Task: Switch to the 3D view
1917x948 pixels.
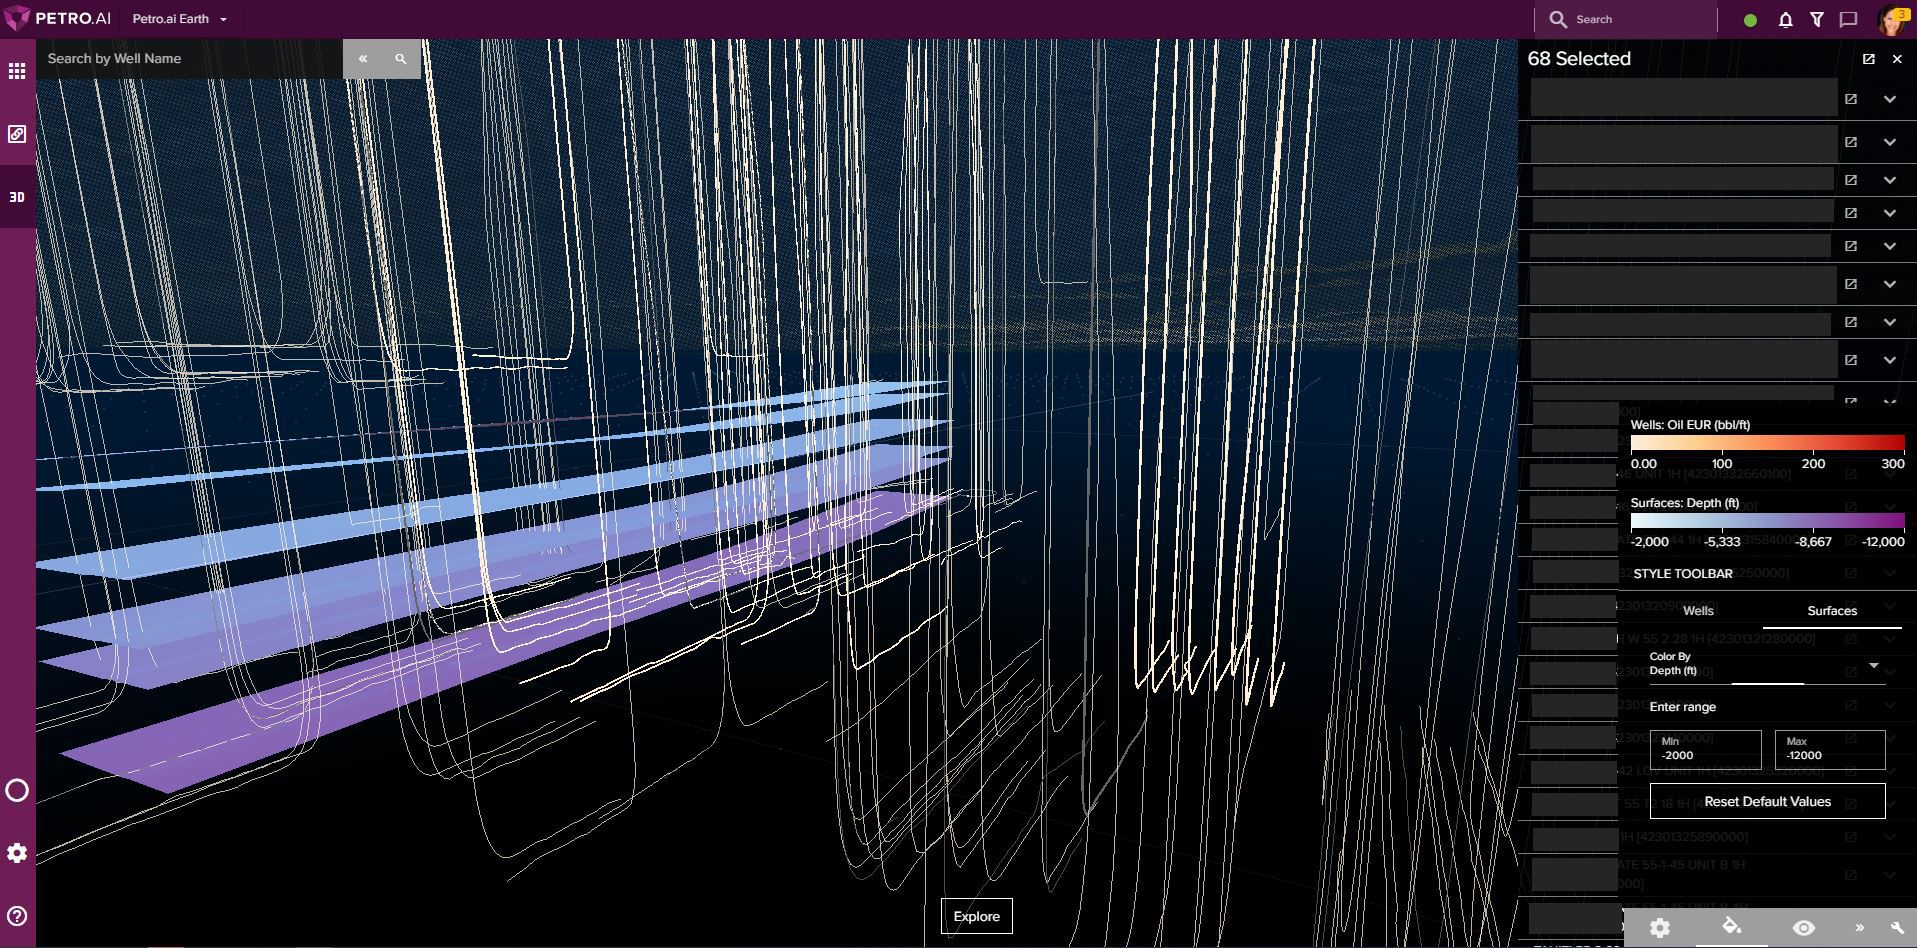Action: (17, 197)
